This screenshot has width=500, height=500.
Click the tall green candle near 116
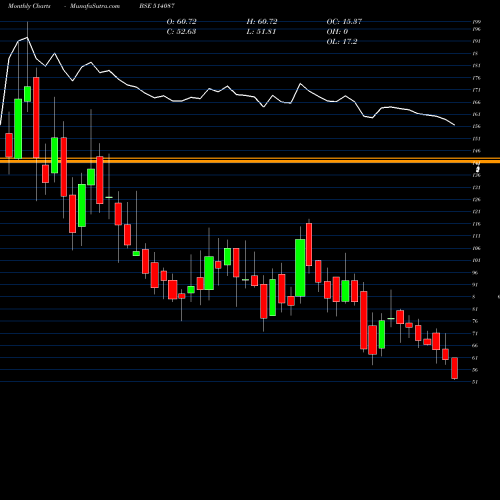tap(300, 268)
